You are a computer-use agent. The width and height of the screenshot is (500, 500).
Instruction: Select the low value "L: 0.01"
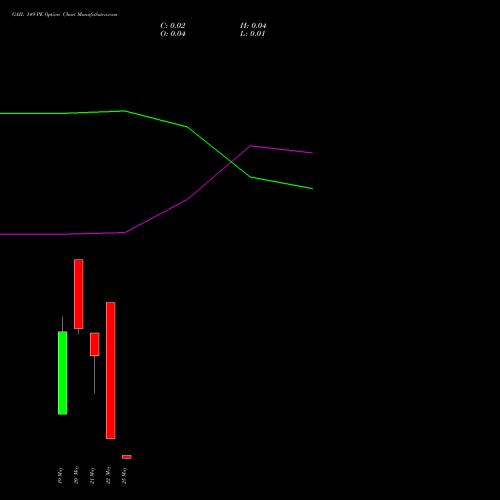click(252, 34)
